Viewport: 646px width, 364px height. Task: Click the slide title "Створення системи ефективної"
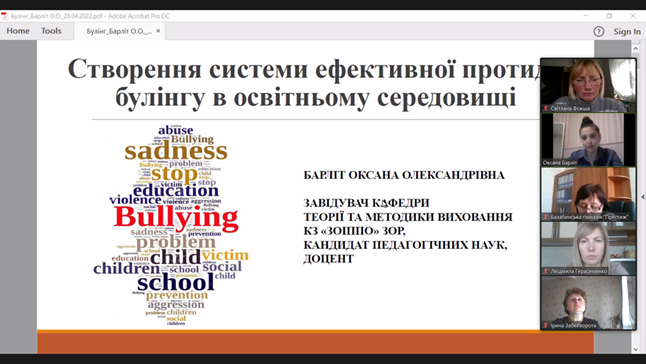pos(262,69)
